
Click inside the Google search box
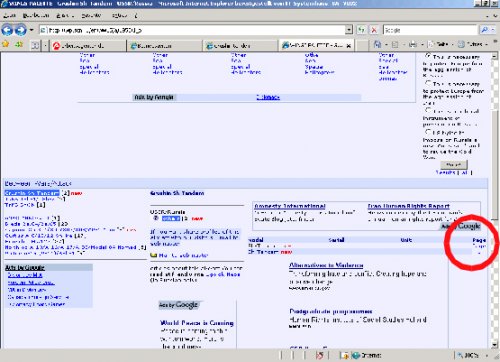430,30
